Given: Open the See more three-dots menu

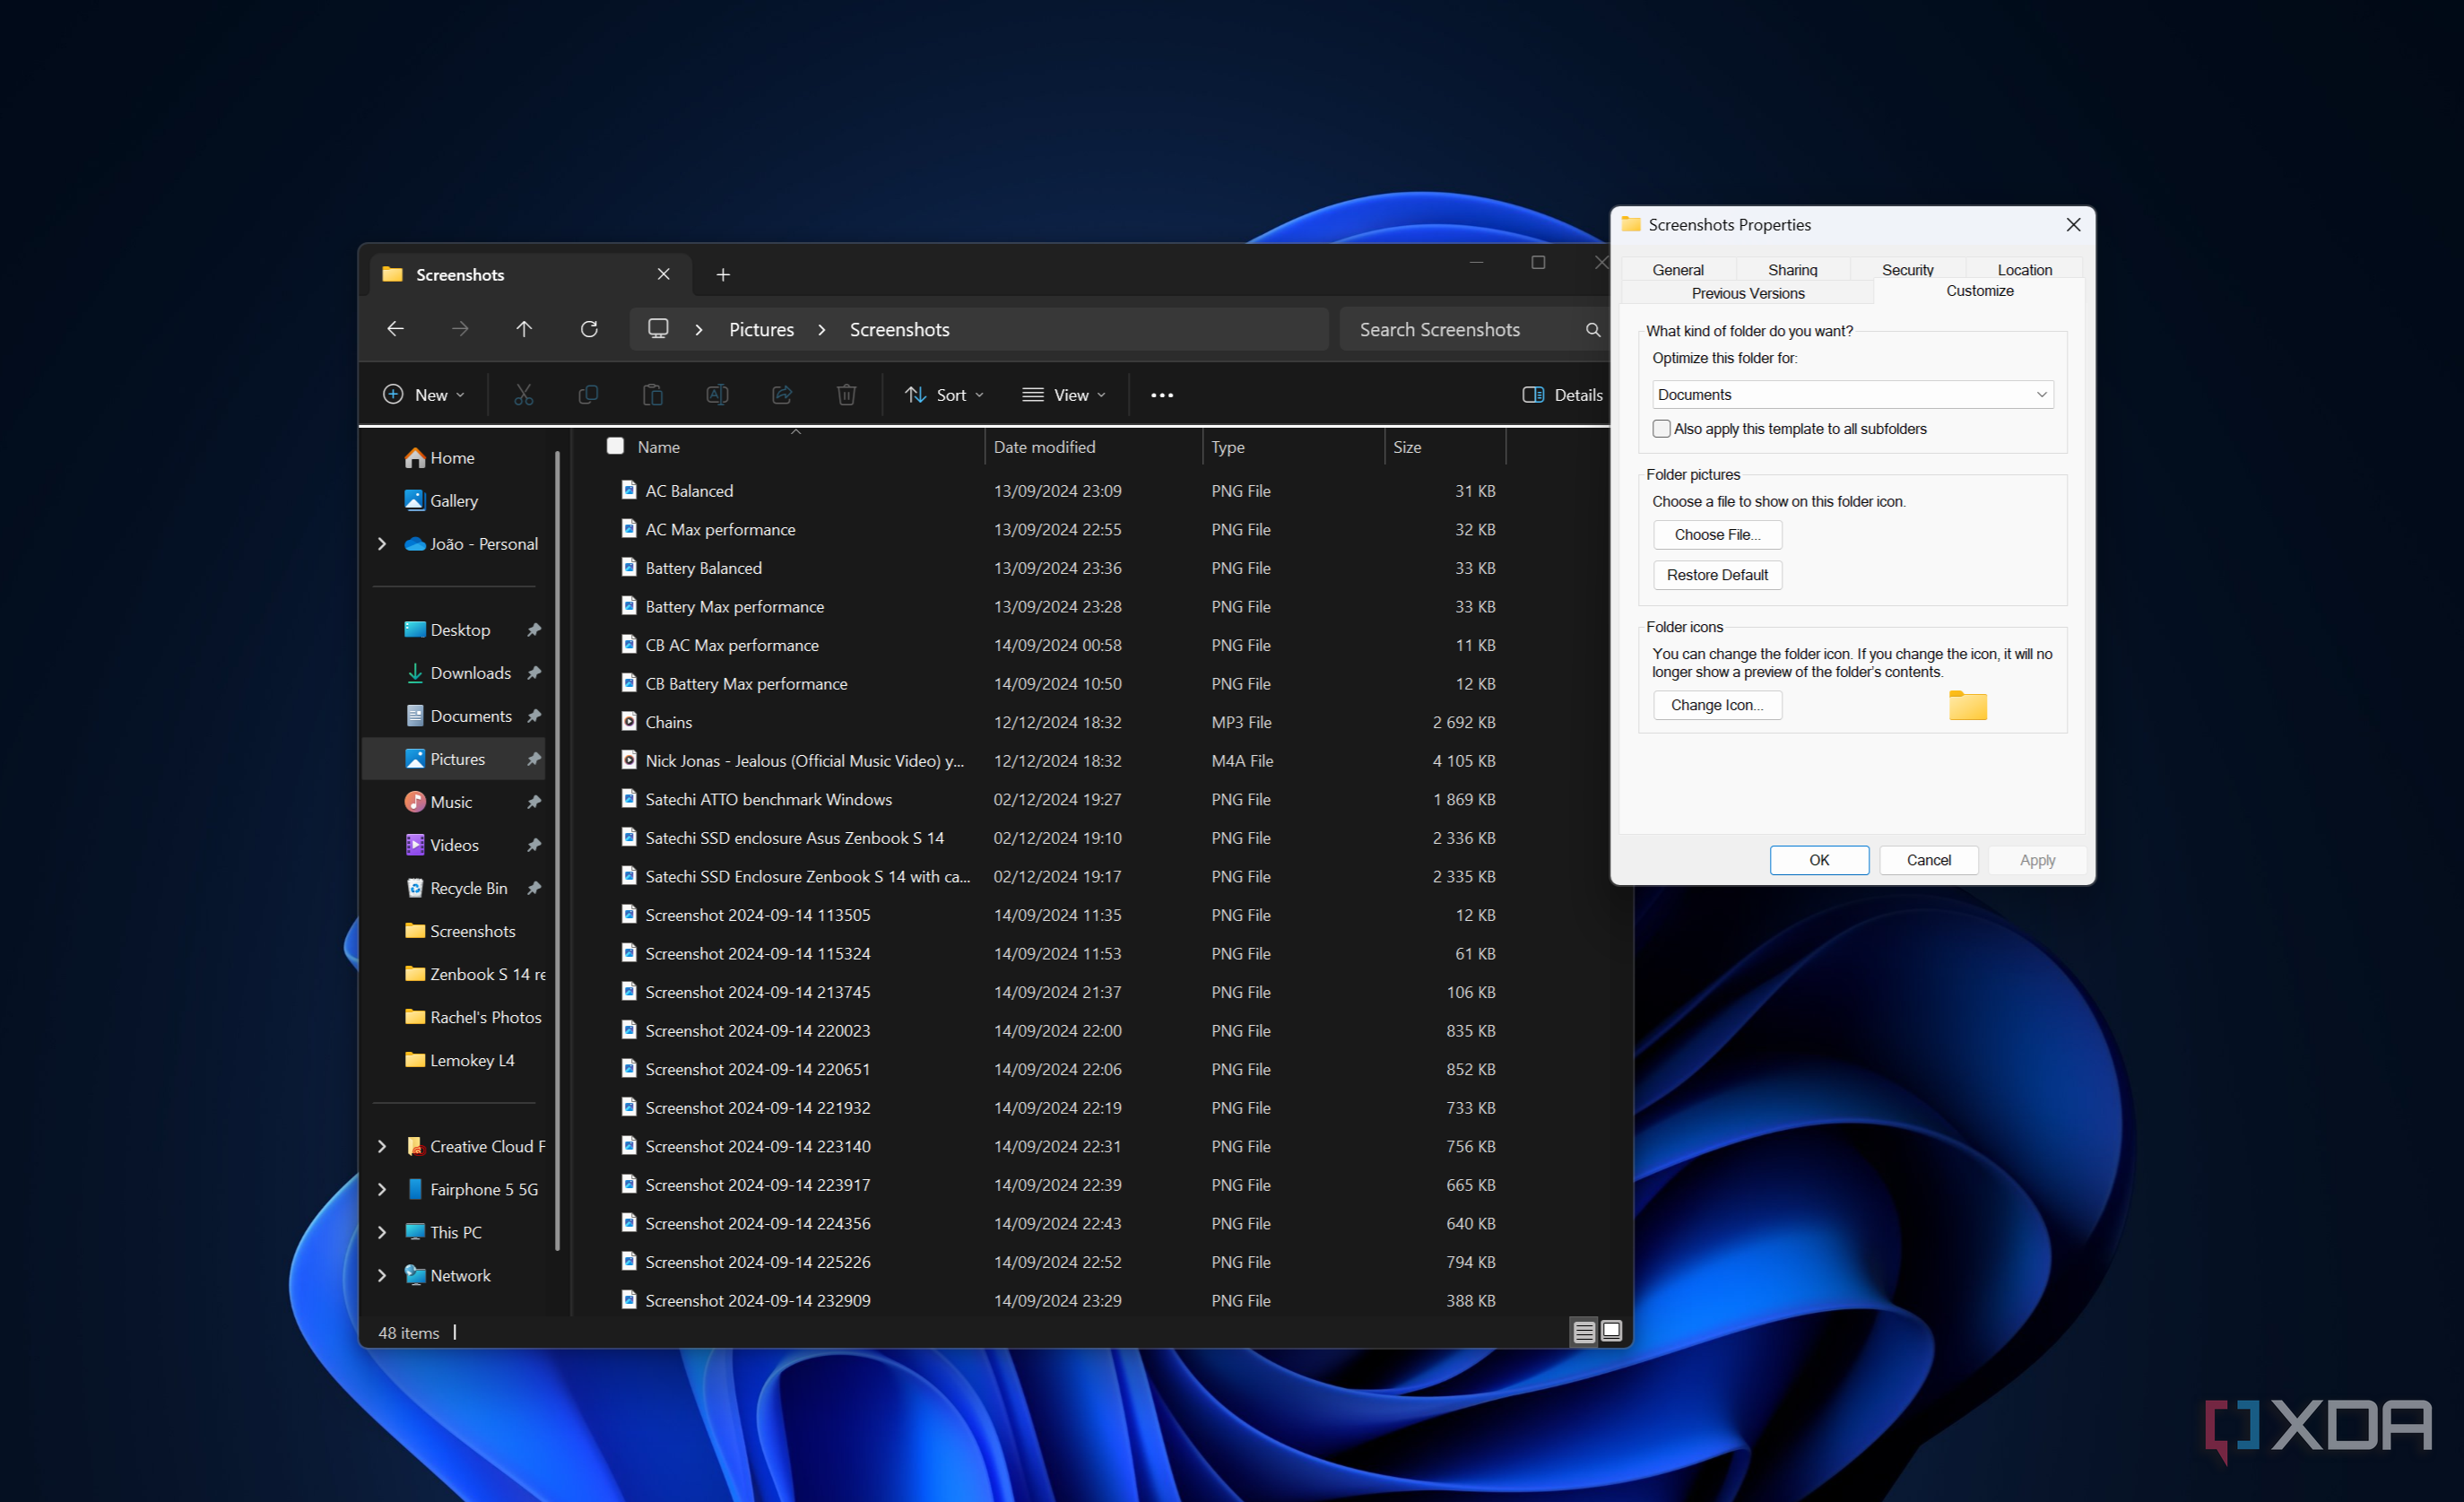Looking at the screenshot, I should tap(1162, 395).
